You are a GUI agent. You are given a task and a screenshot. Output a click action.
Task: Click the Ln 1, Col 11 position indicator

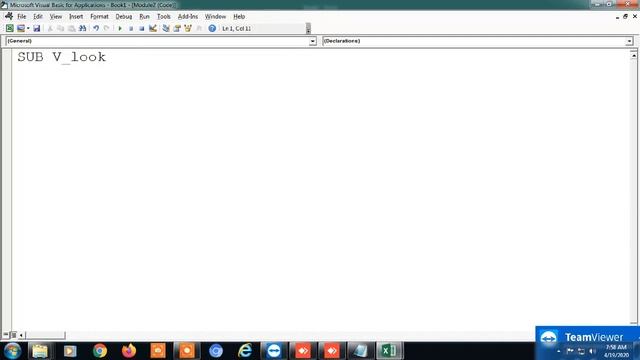click(x=237, y=29)
